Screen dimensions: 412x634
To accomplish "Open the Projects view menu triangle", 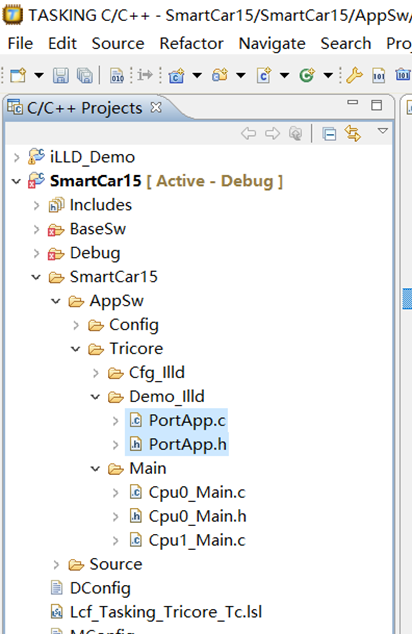I will pos(382,131).
